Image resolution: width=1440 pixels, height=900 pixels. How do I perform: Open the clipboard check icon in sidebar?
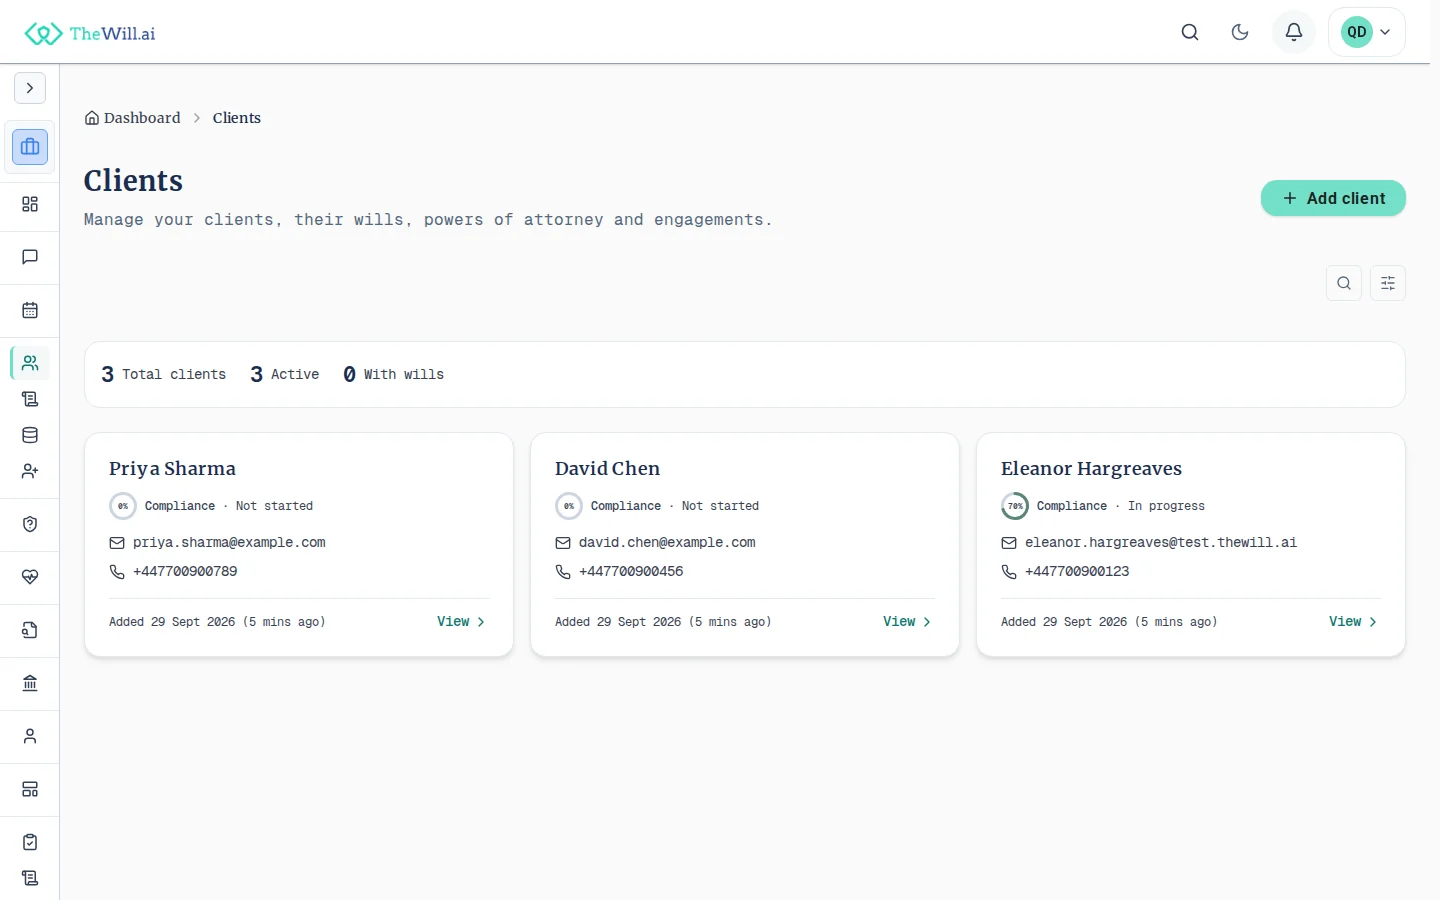[x=30, y=842]
